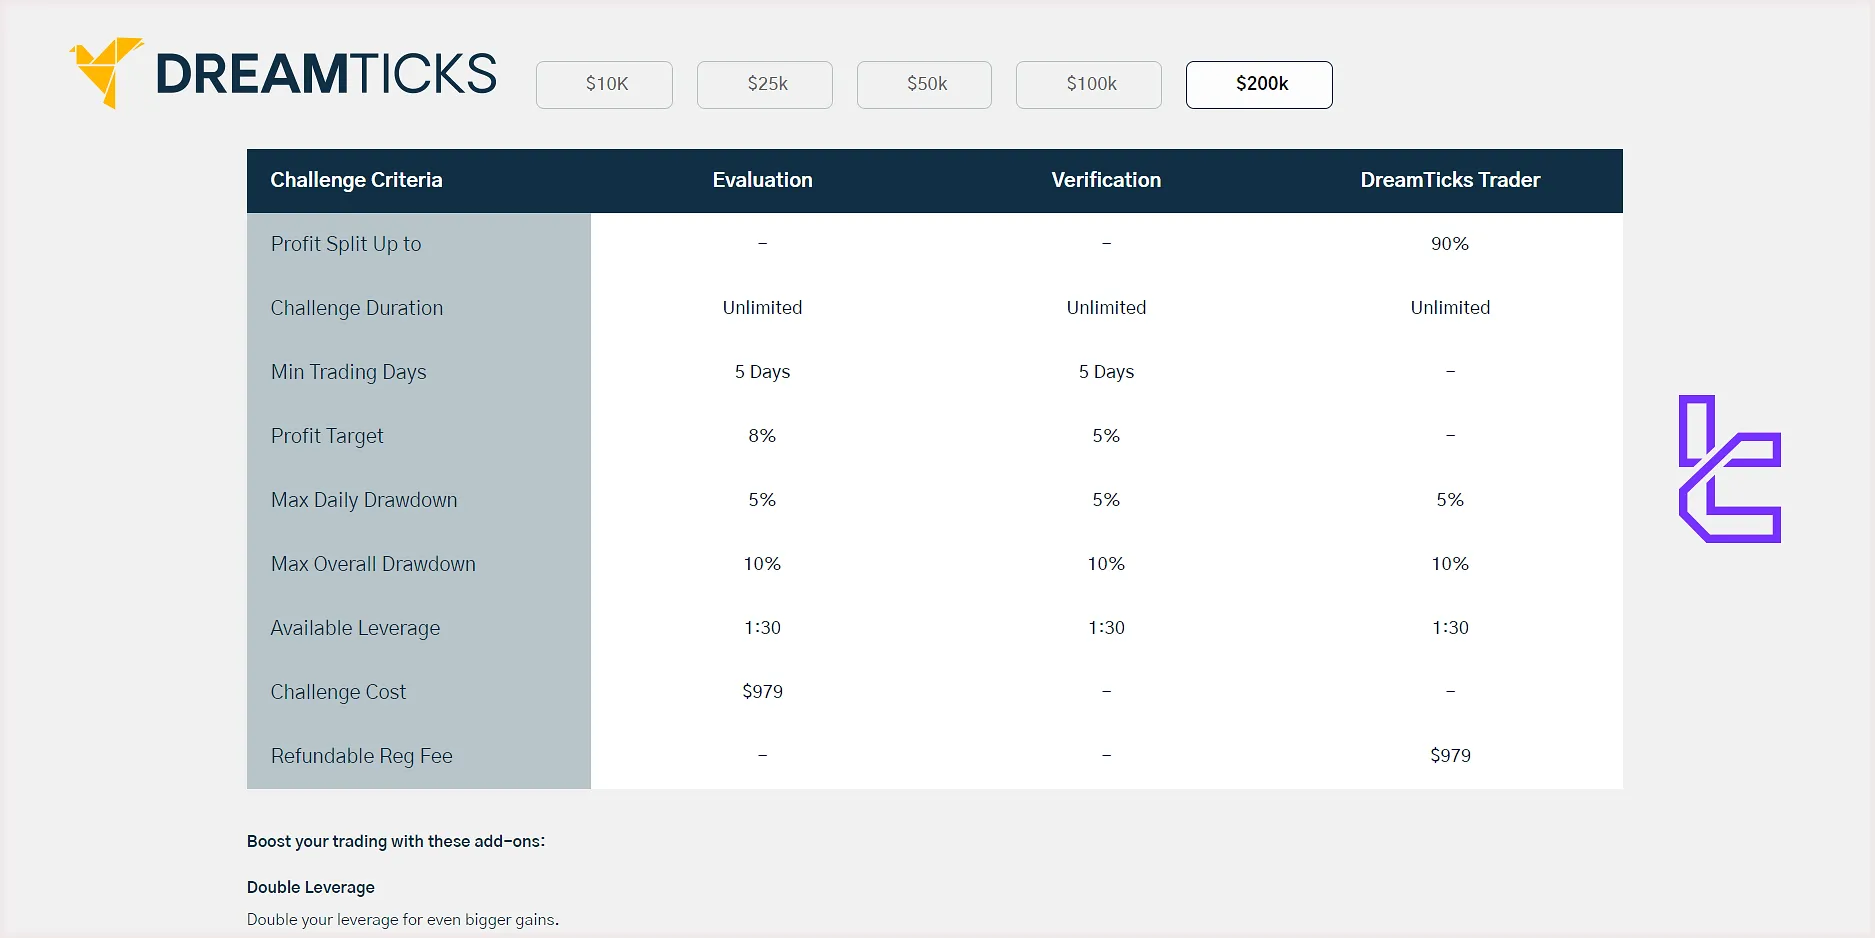Click the 5% Verification profit target
1875x938 pixels.
[x=1106, y=436]
